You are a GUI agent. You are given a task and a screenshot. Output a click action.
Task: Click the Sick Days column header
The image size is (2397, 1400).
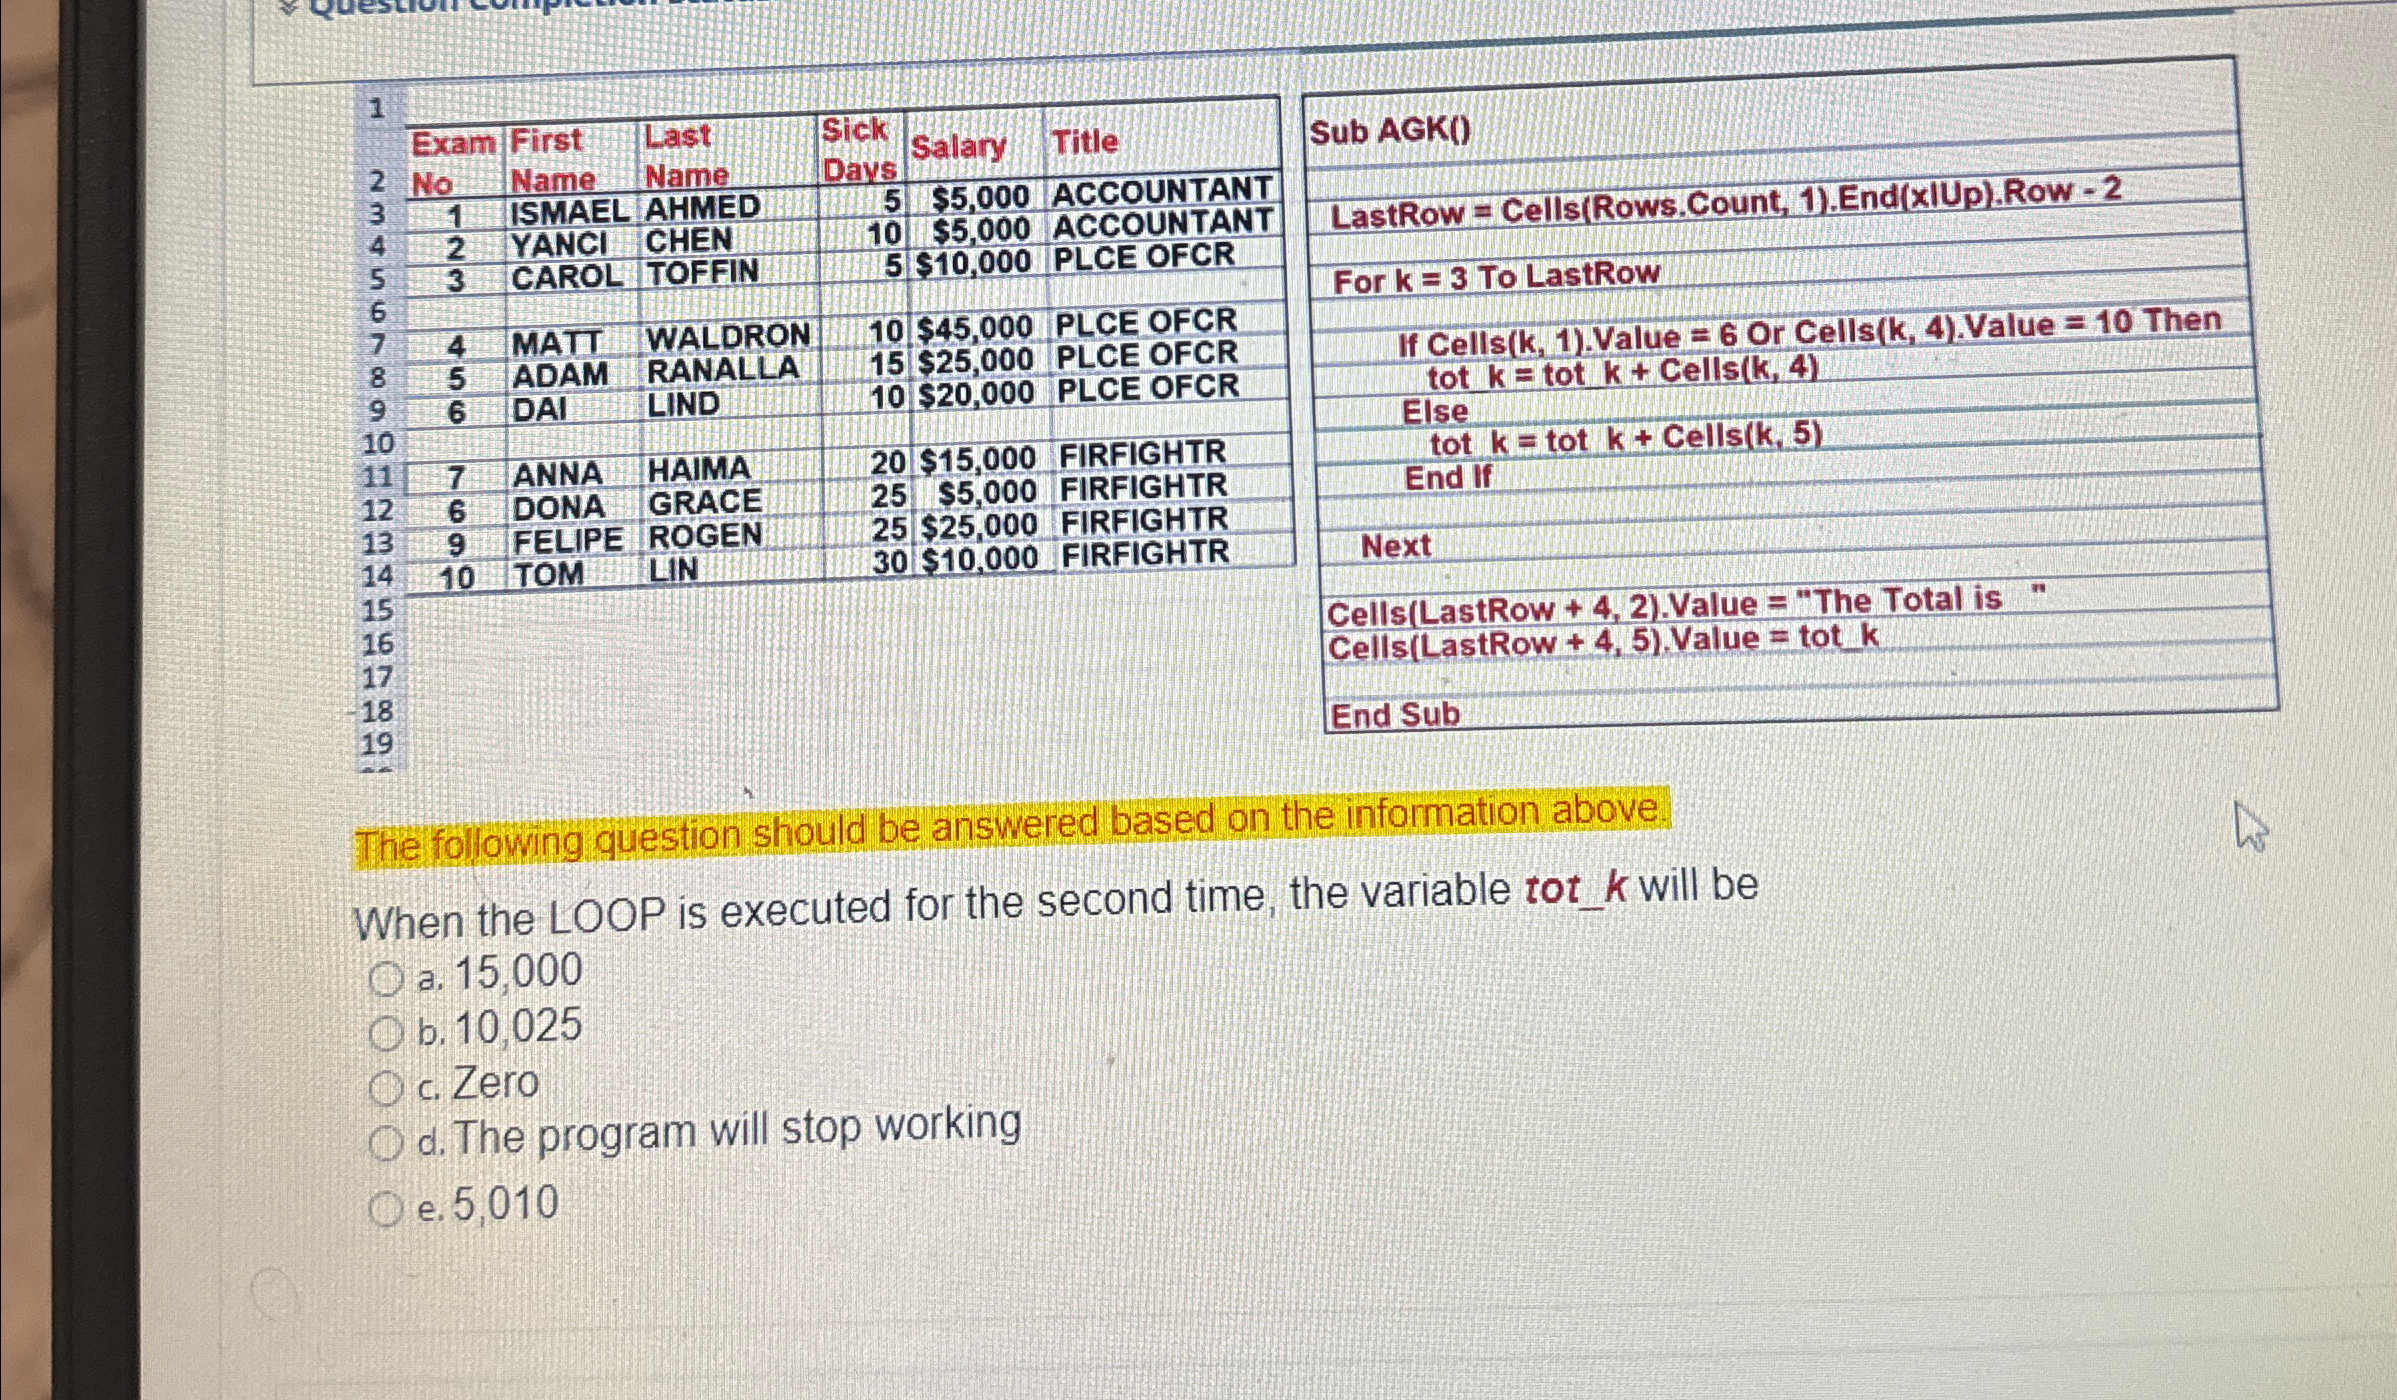[x=858, y=150]
